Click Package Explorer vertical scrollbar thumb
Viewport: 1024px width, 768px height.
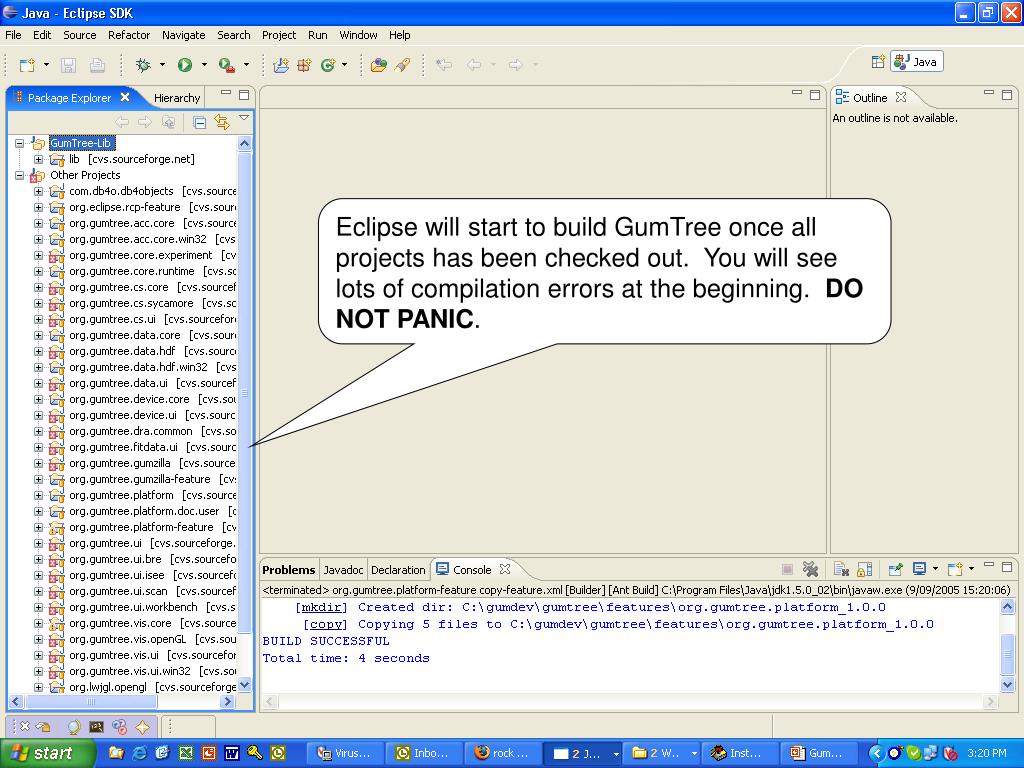click(245, 392)
